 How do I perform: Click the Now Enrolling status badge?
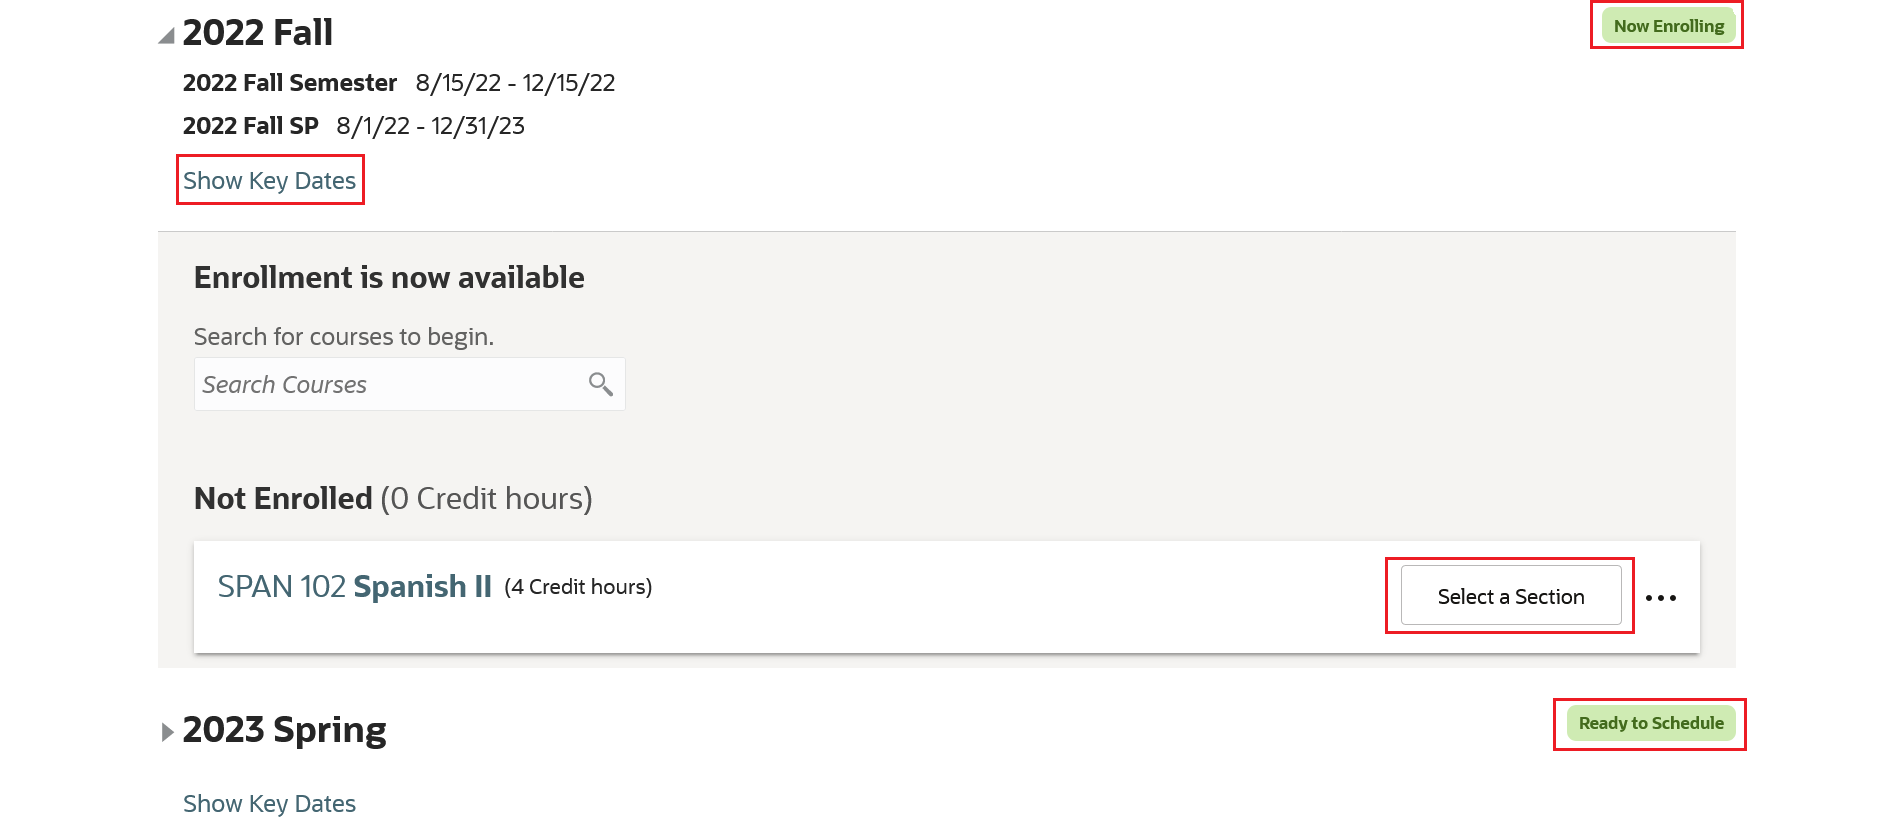pyautogui.click(x=1668, y=26)
